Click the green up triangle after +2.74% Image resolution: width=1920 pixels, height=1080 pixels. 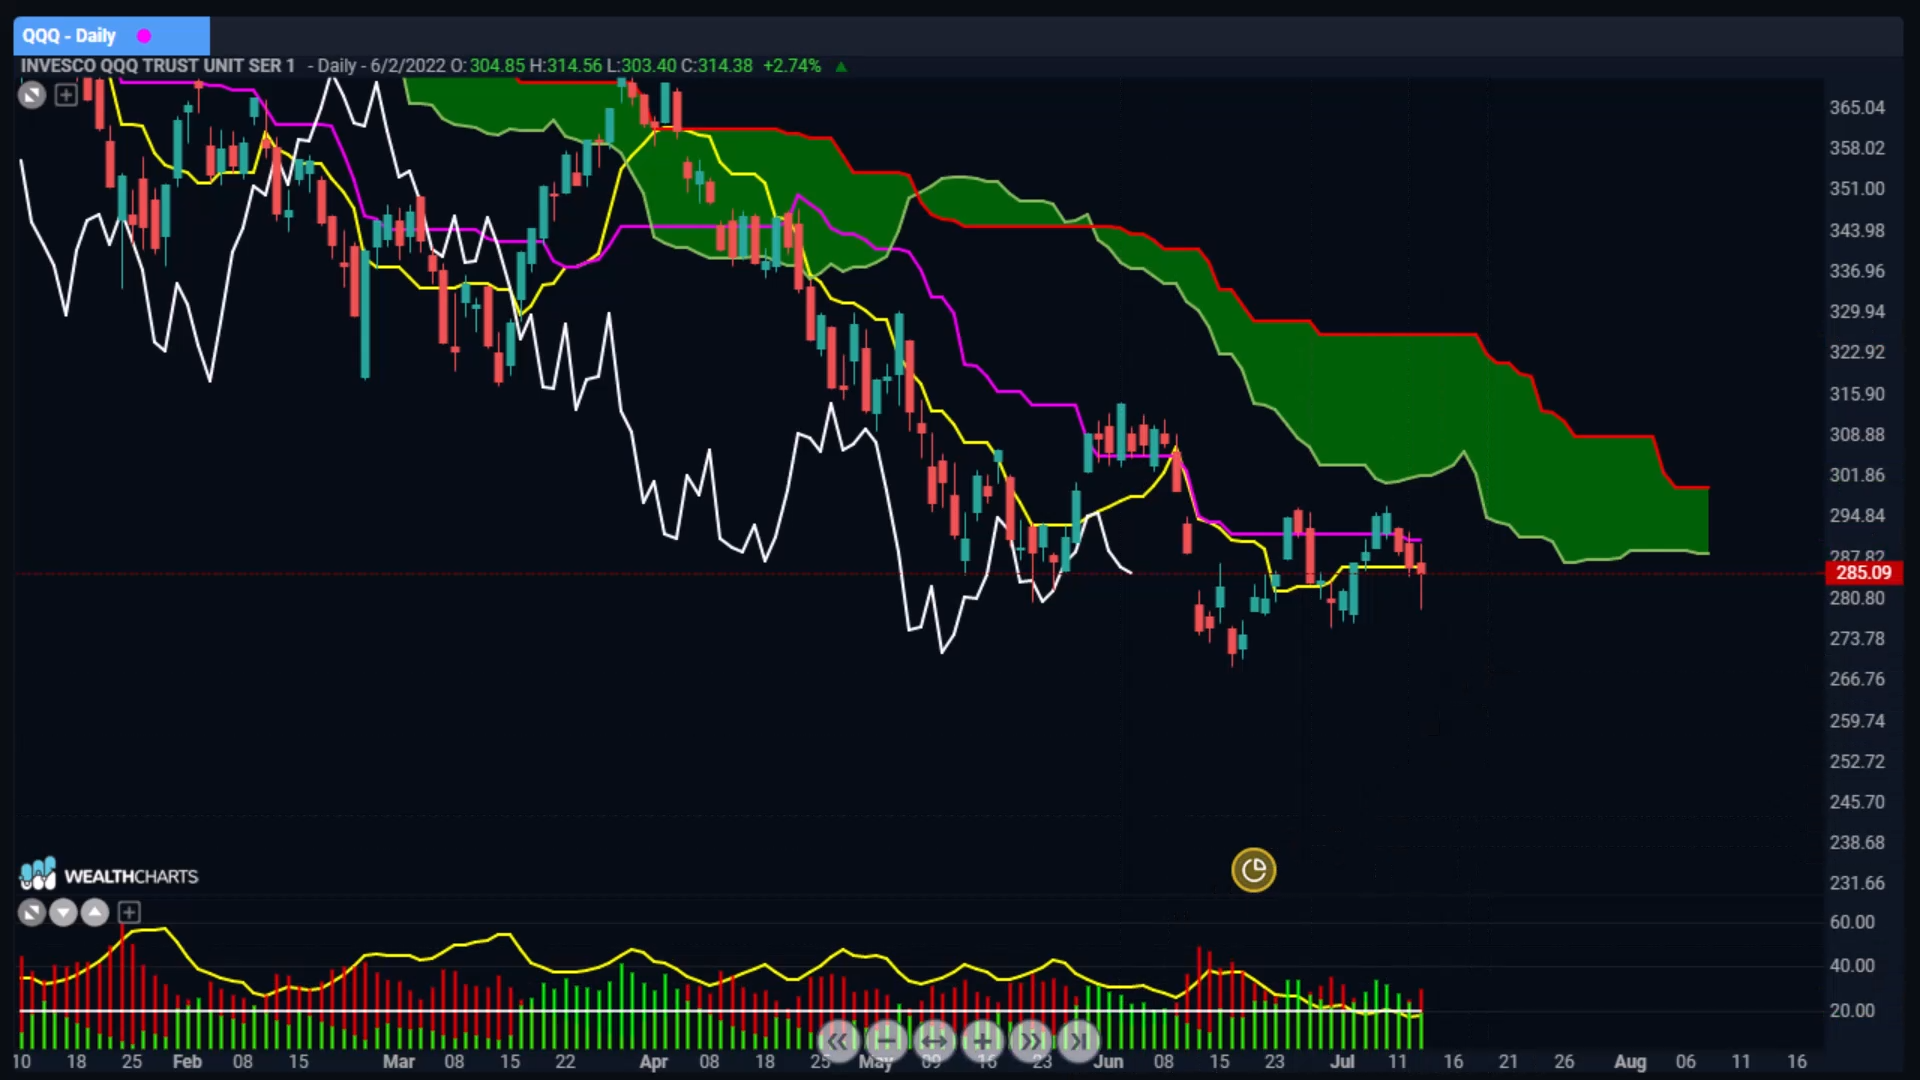(841, 67)
